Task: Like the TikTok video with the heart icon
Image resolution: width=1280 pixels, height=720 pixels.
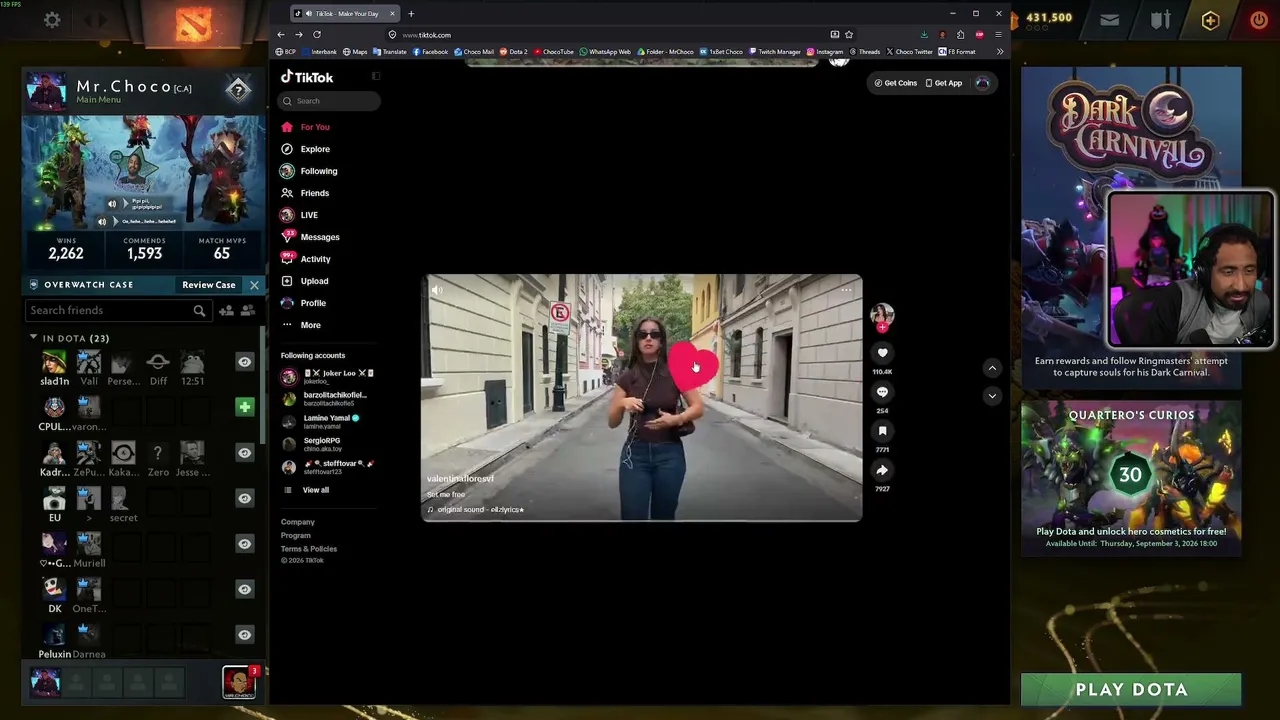Action: pyautogui.click(x=882, y=352)
